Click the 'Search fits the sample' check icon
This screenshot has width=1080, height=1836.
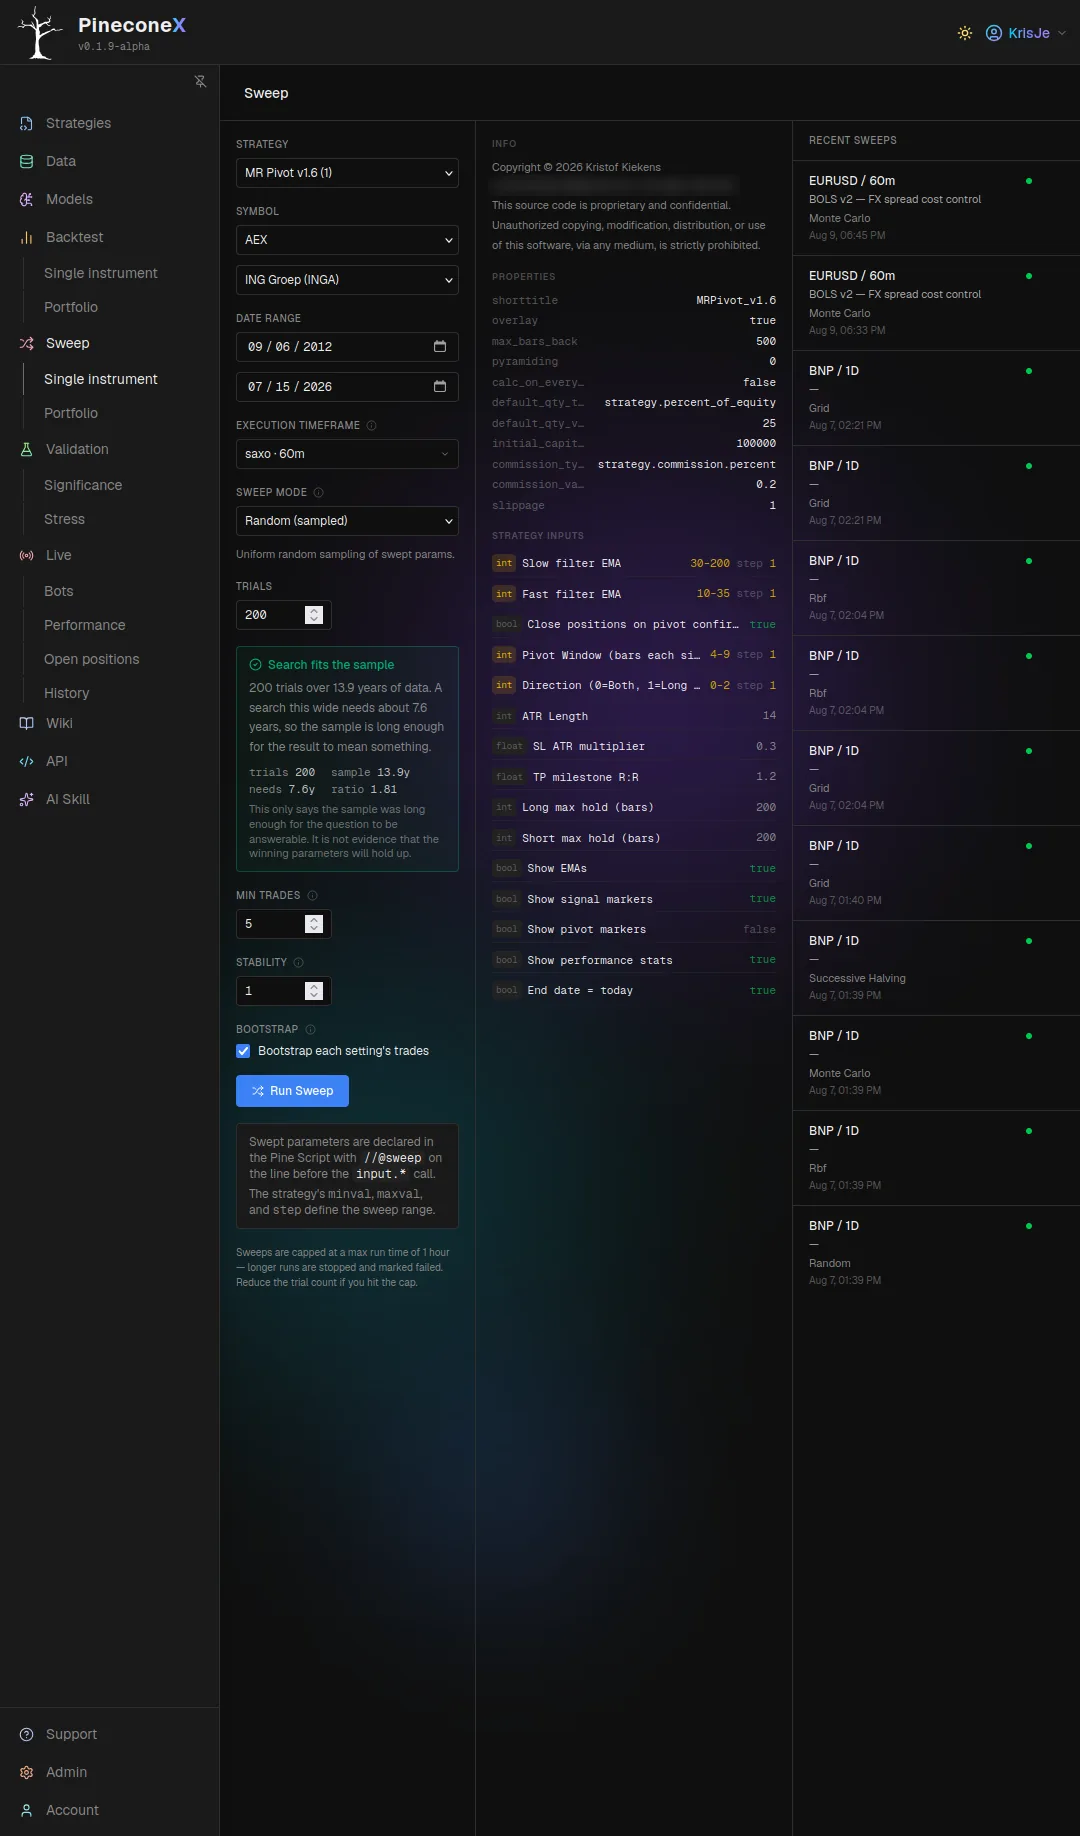(256, 665)
